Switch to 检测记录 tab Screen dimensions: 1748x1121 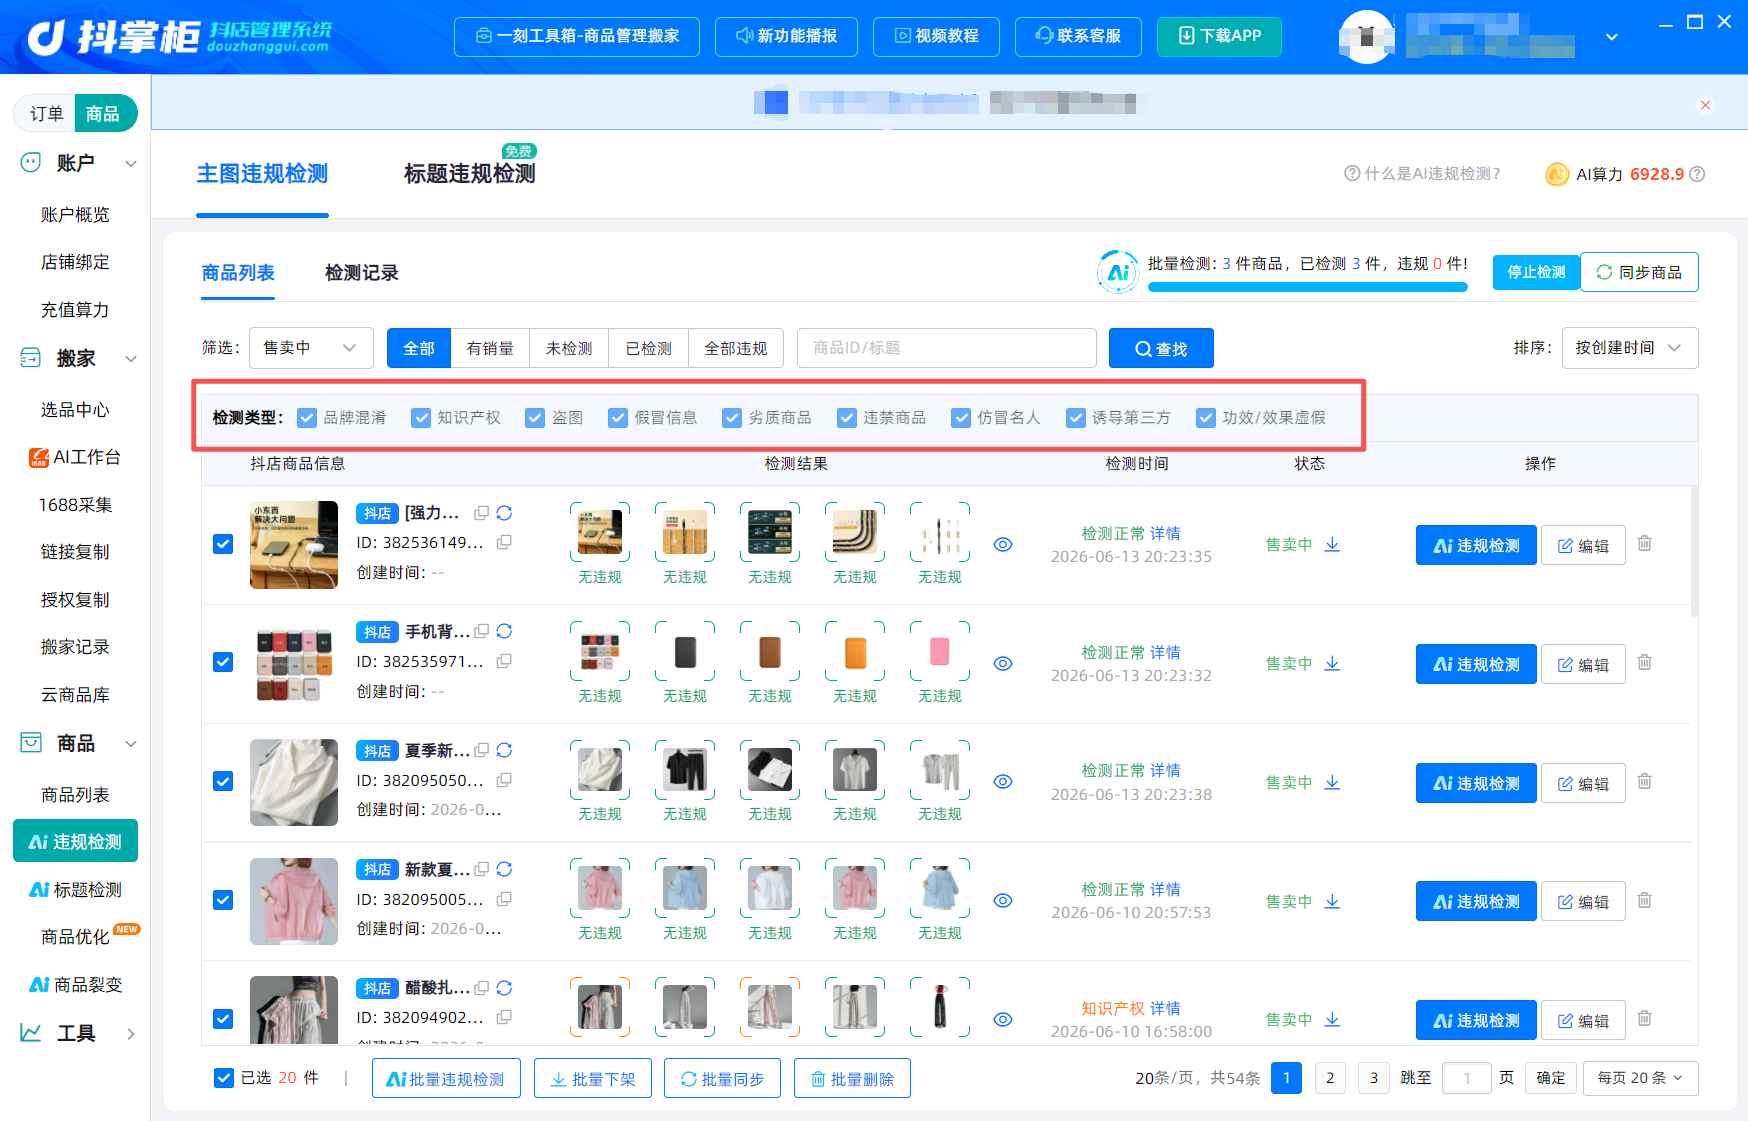click(362, 273)
